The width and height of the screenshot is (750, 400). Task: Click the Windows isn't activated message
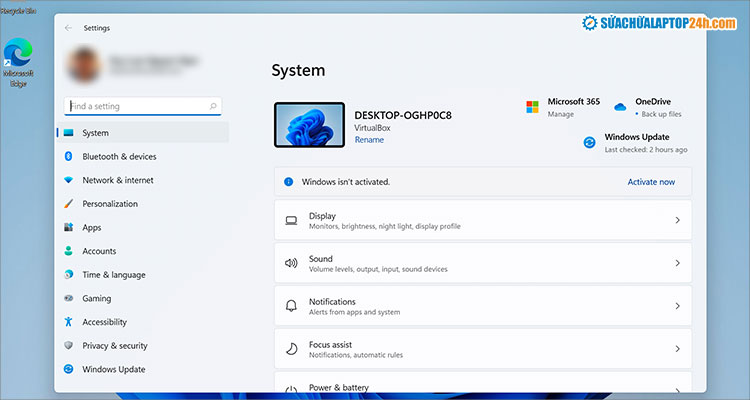(x=346, y=182)
